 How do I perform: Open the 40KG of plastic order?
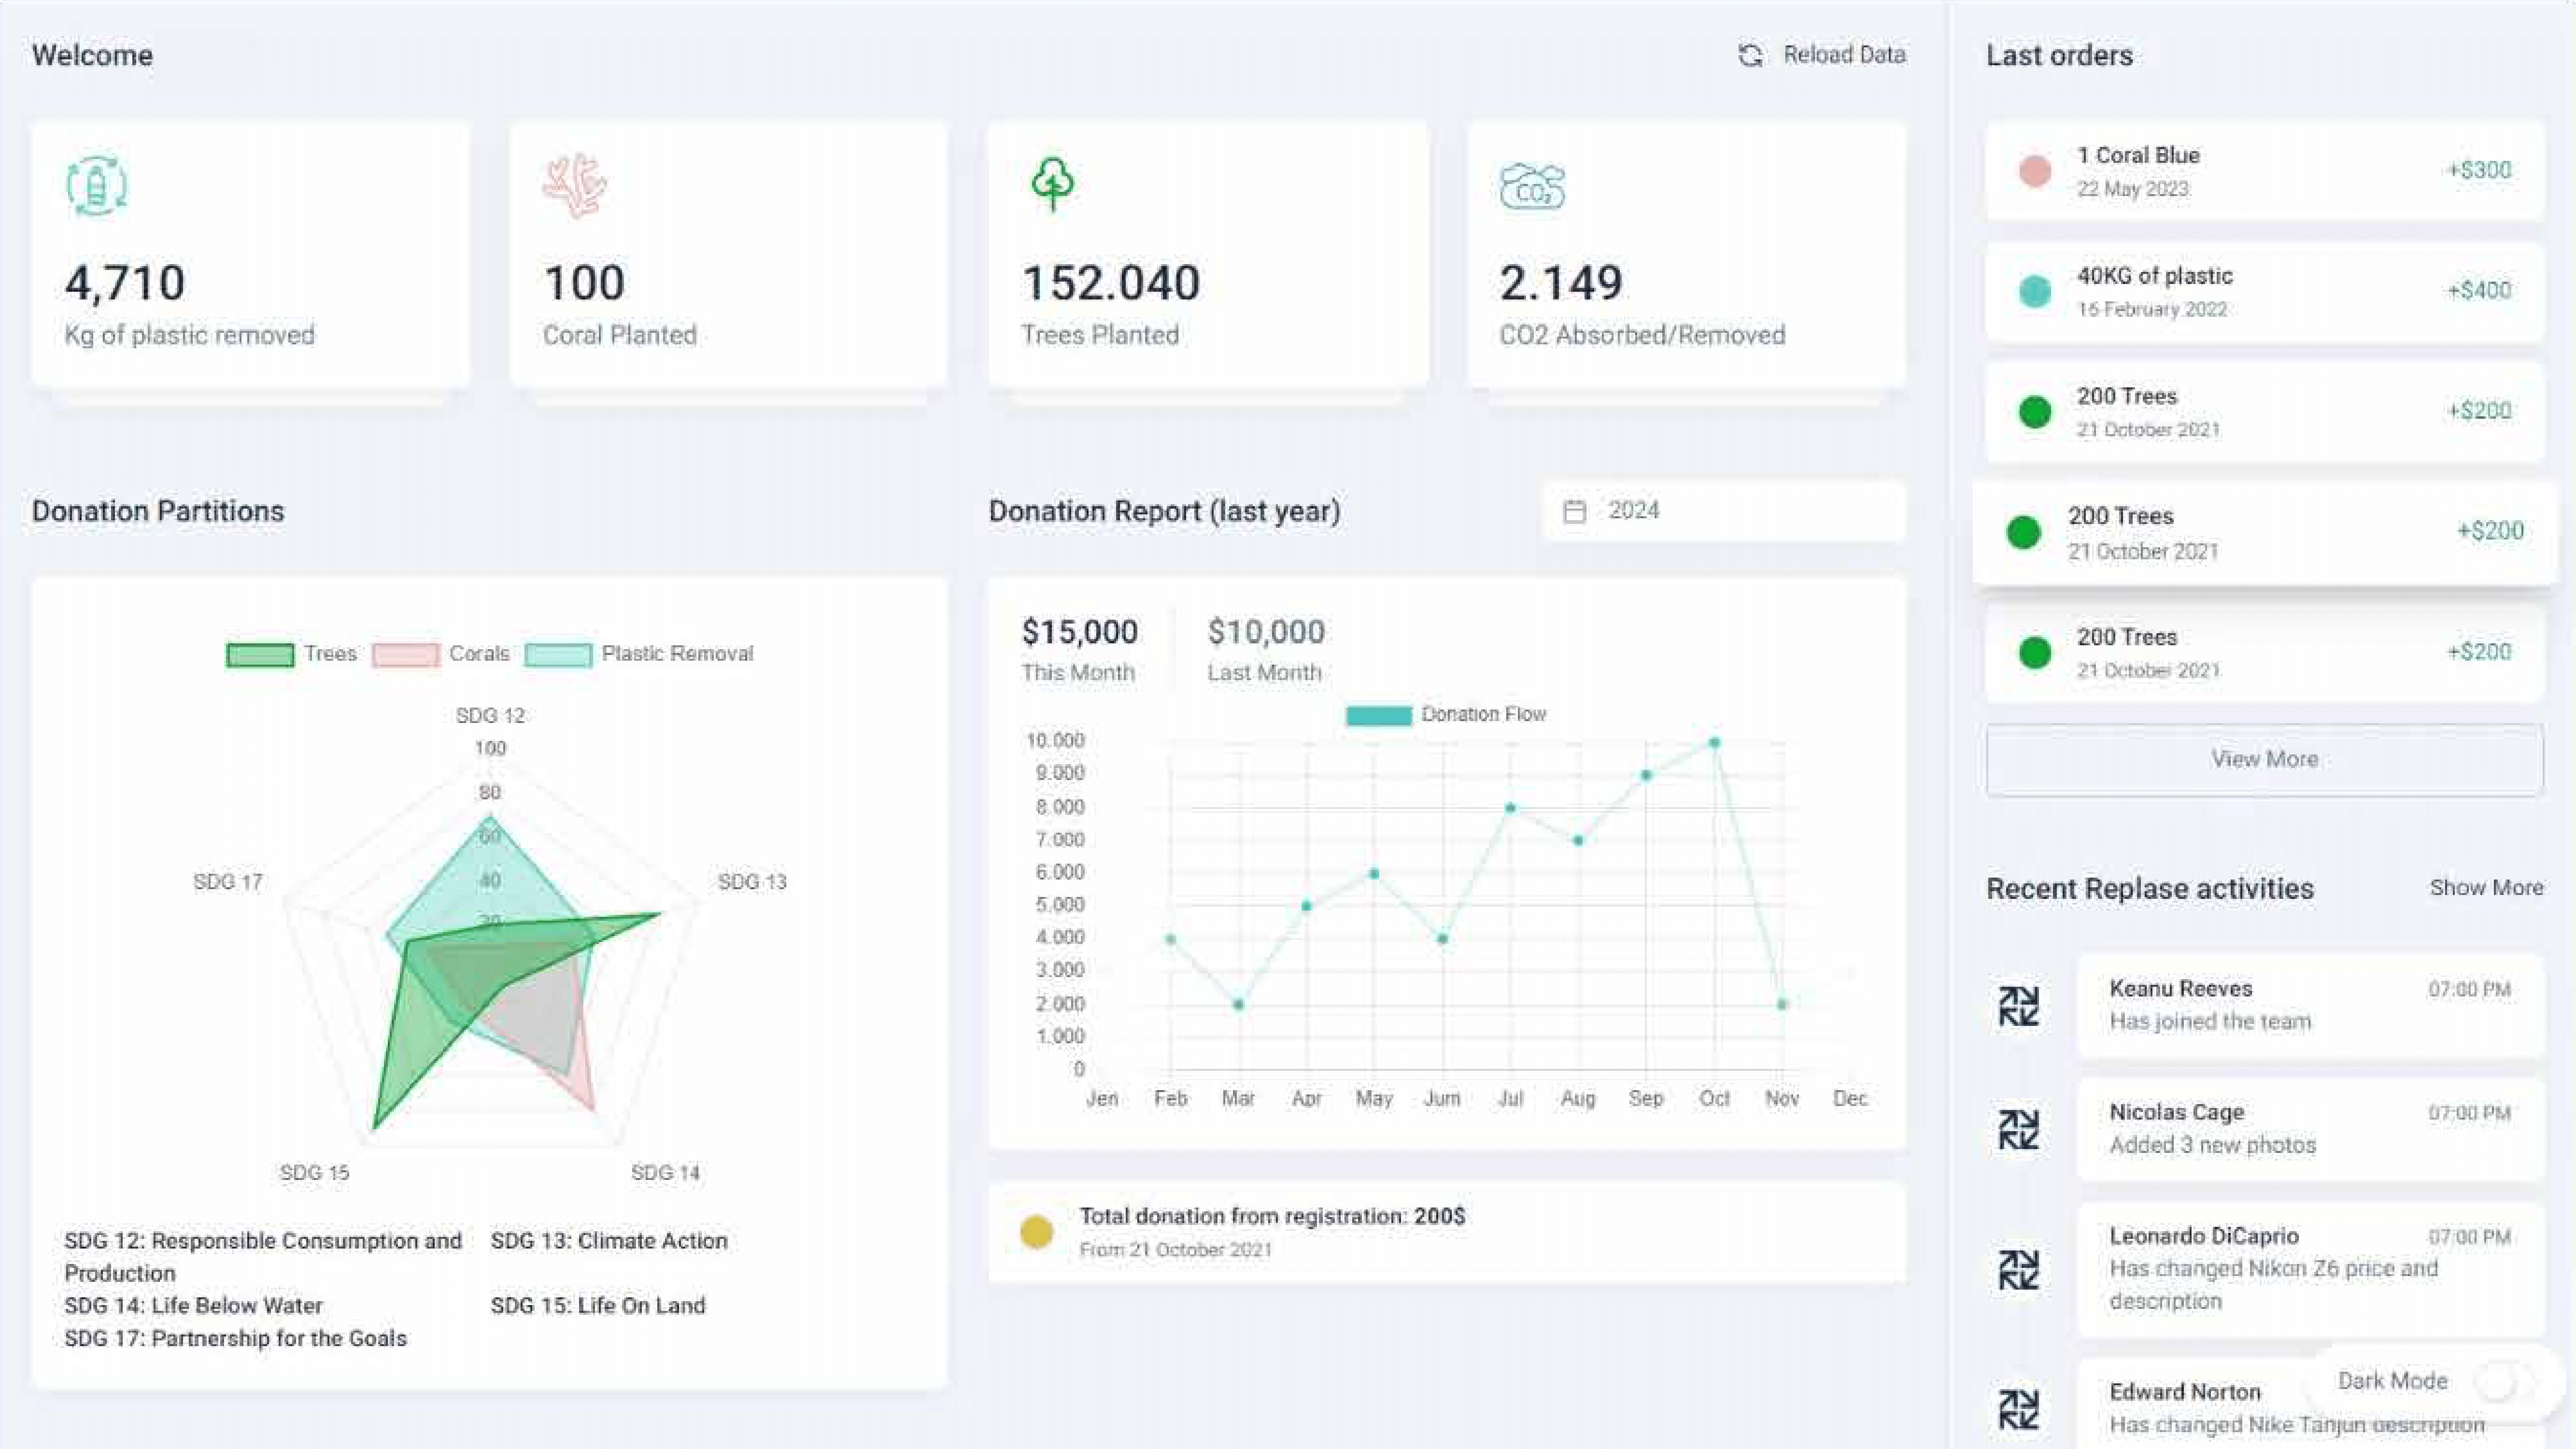(x=2264, y=291)
